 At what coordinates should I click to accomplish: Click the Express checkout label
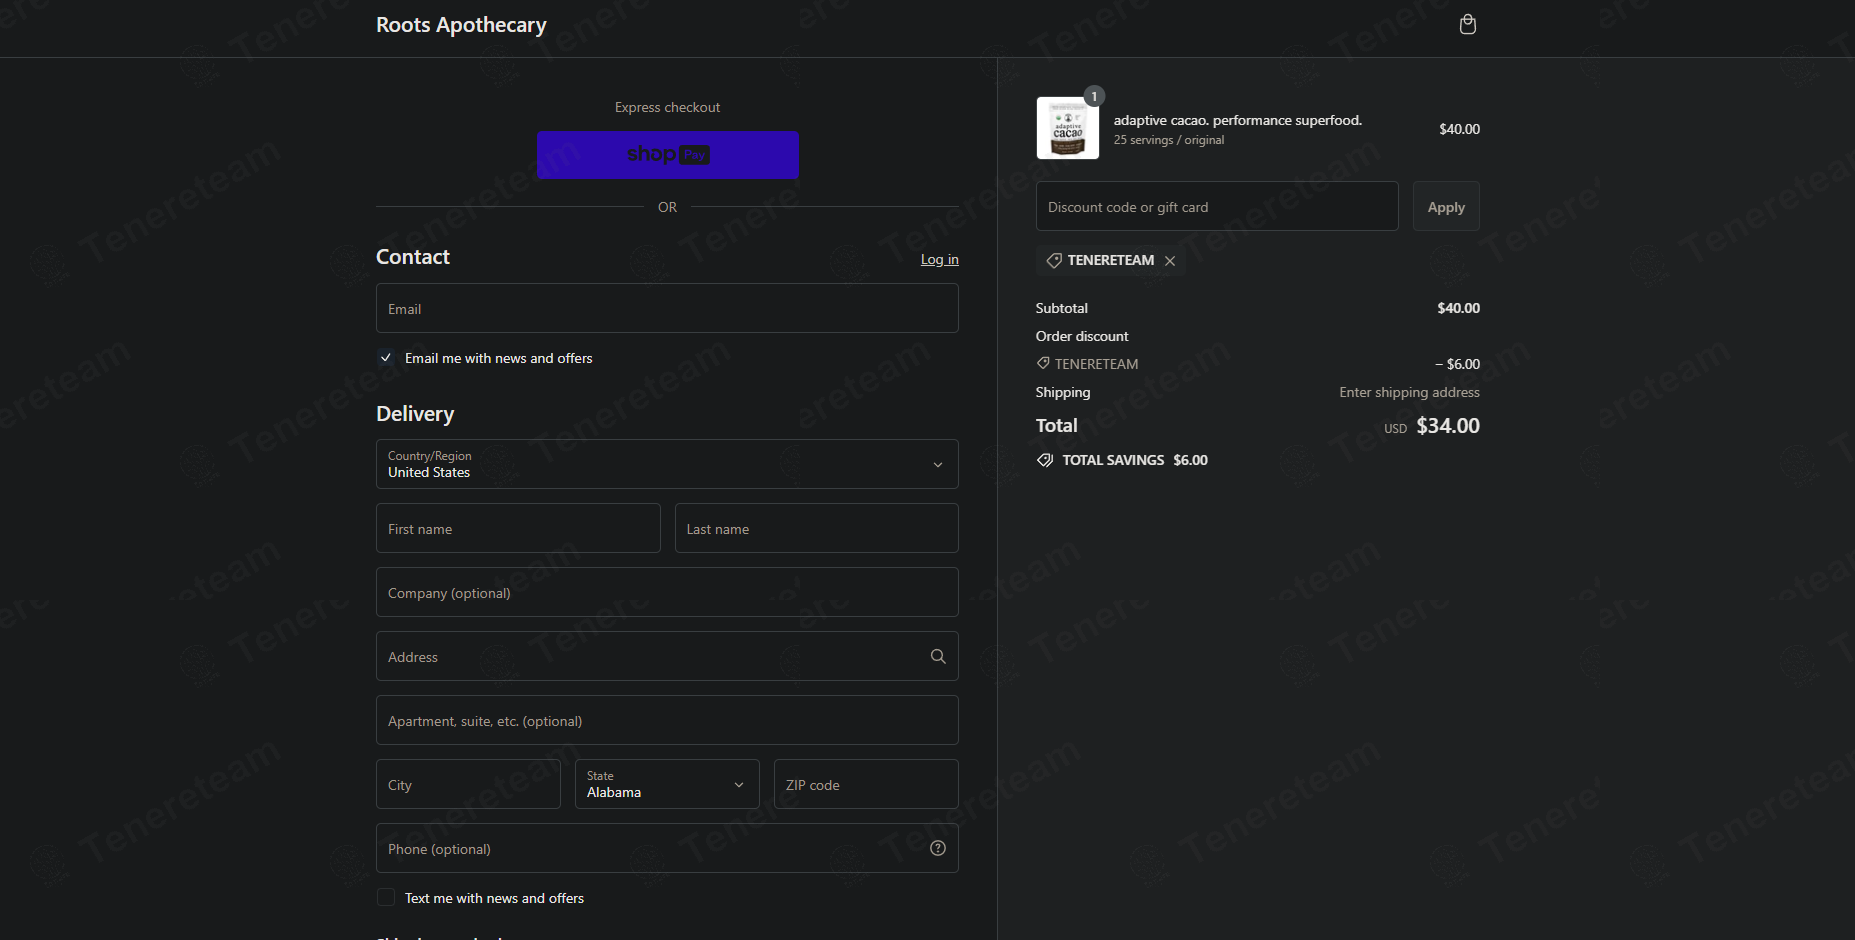(x=667, y=107)
